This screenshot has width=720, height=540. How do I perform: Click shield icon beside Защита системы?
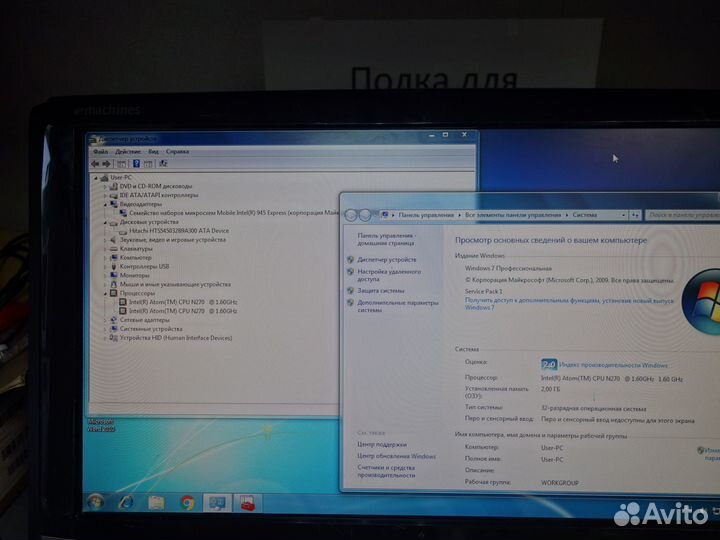pyautogui.click(x=350, y=291)
